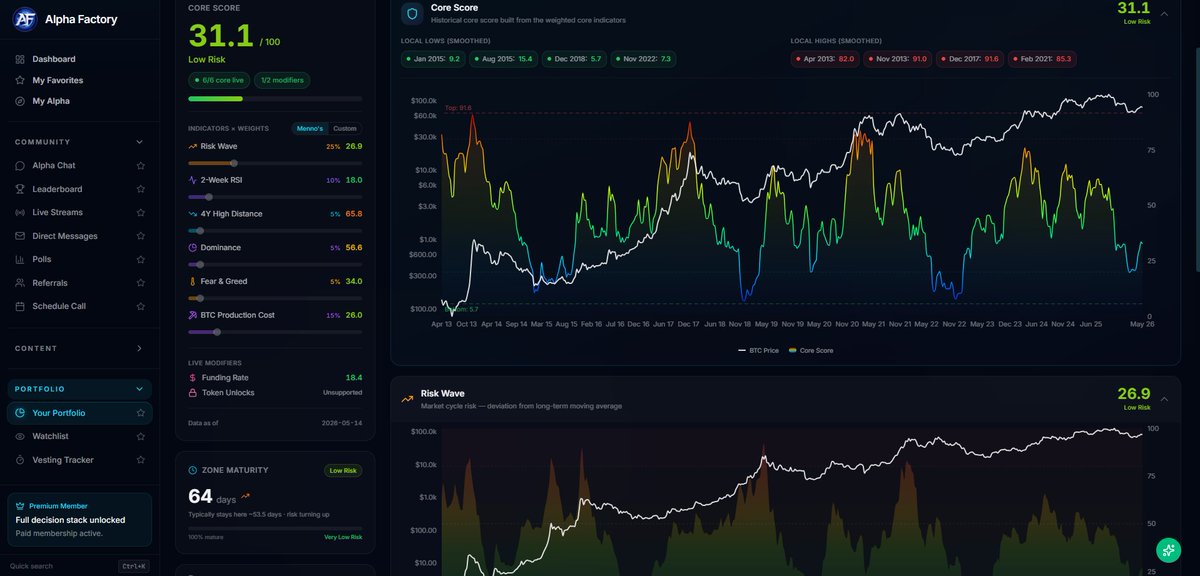Screen dimensions: 1200x576
Task: Favorite Alpha Chat with its star
Action: (x=140, y=166)
